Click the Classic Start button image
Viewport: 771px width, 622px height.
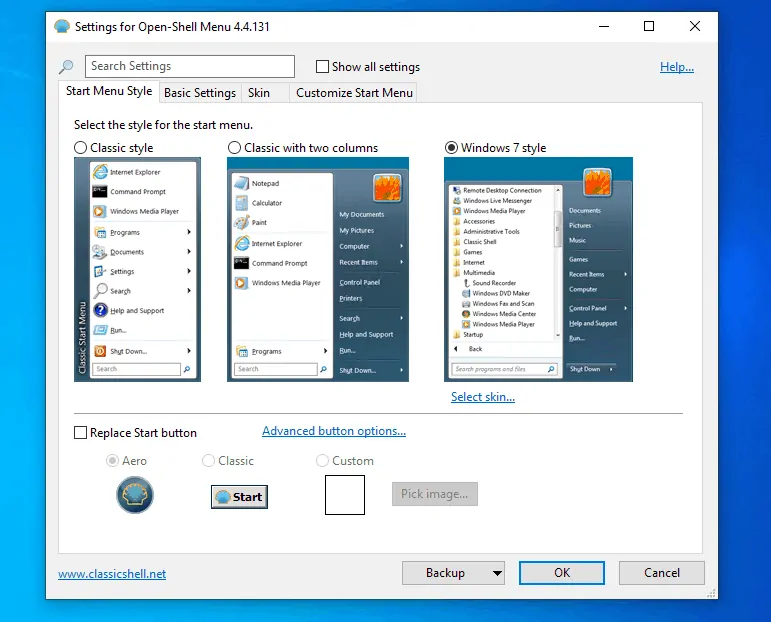239,496
